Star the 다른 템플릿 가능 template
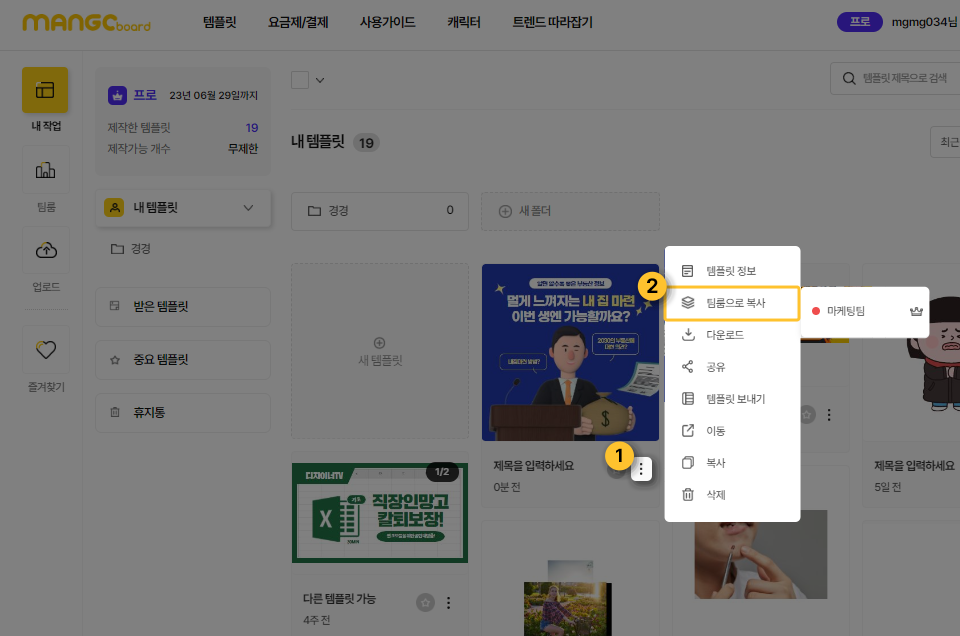960x636 pixels. 425,602
